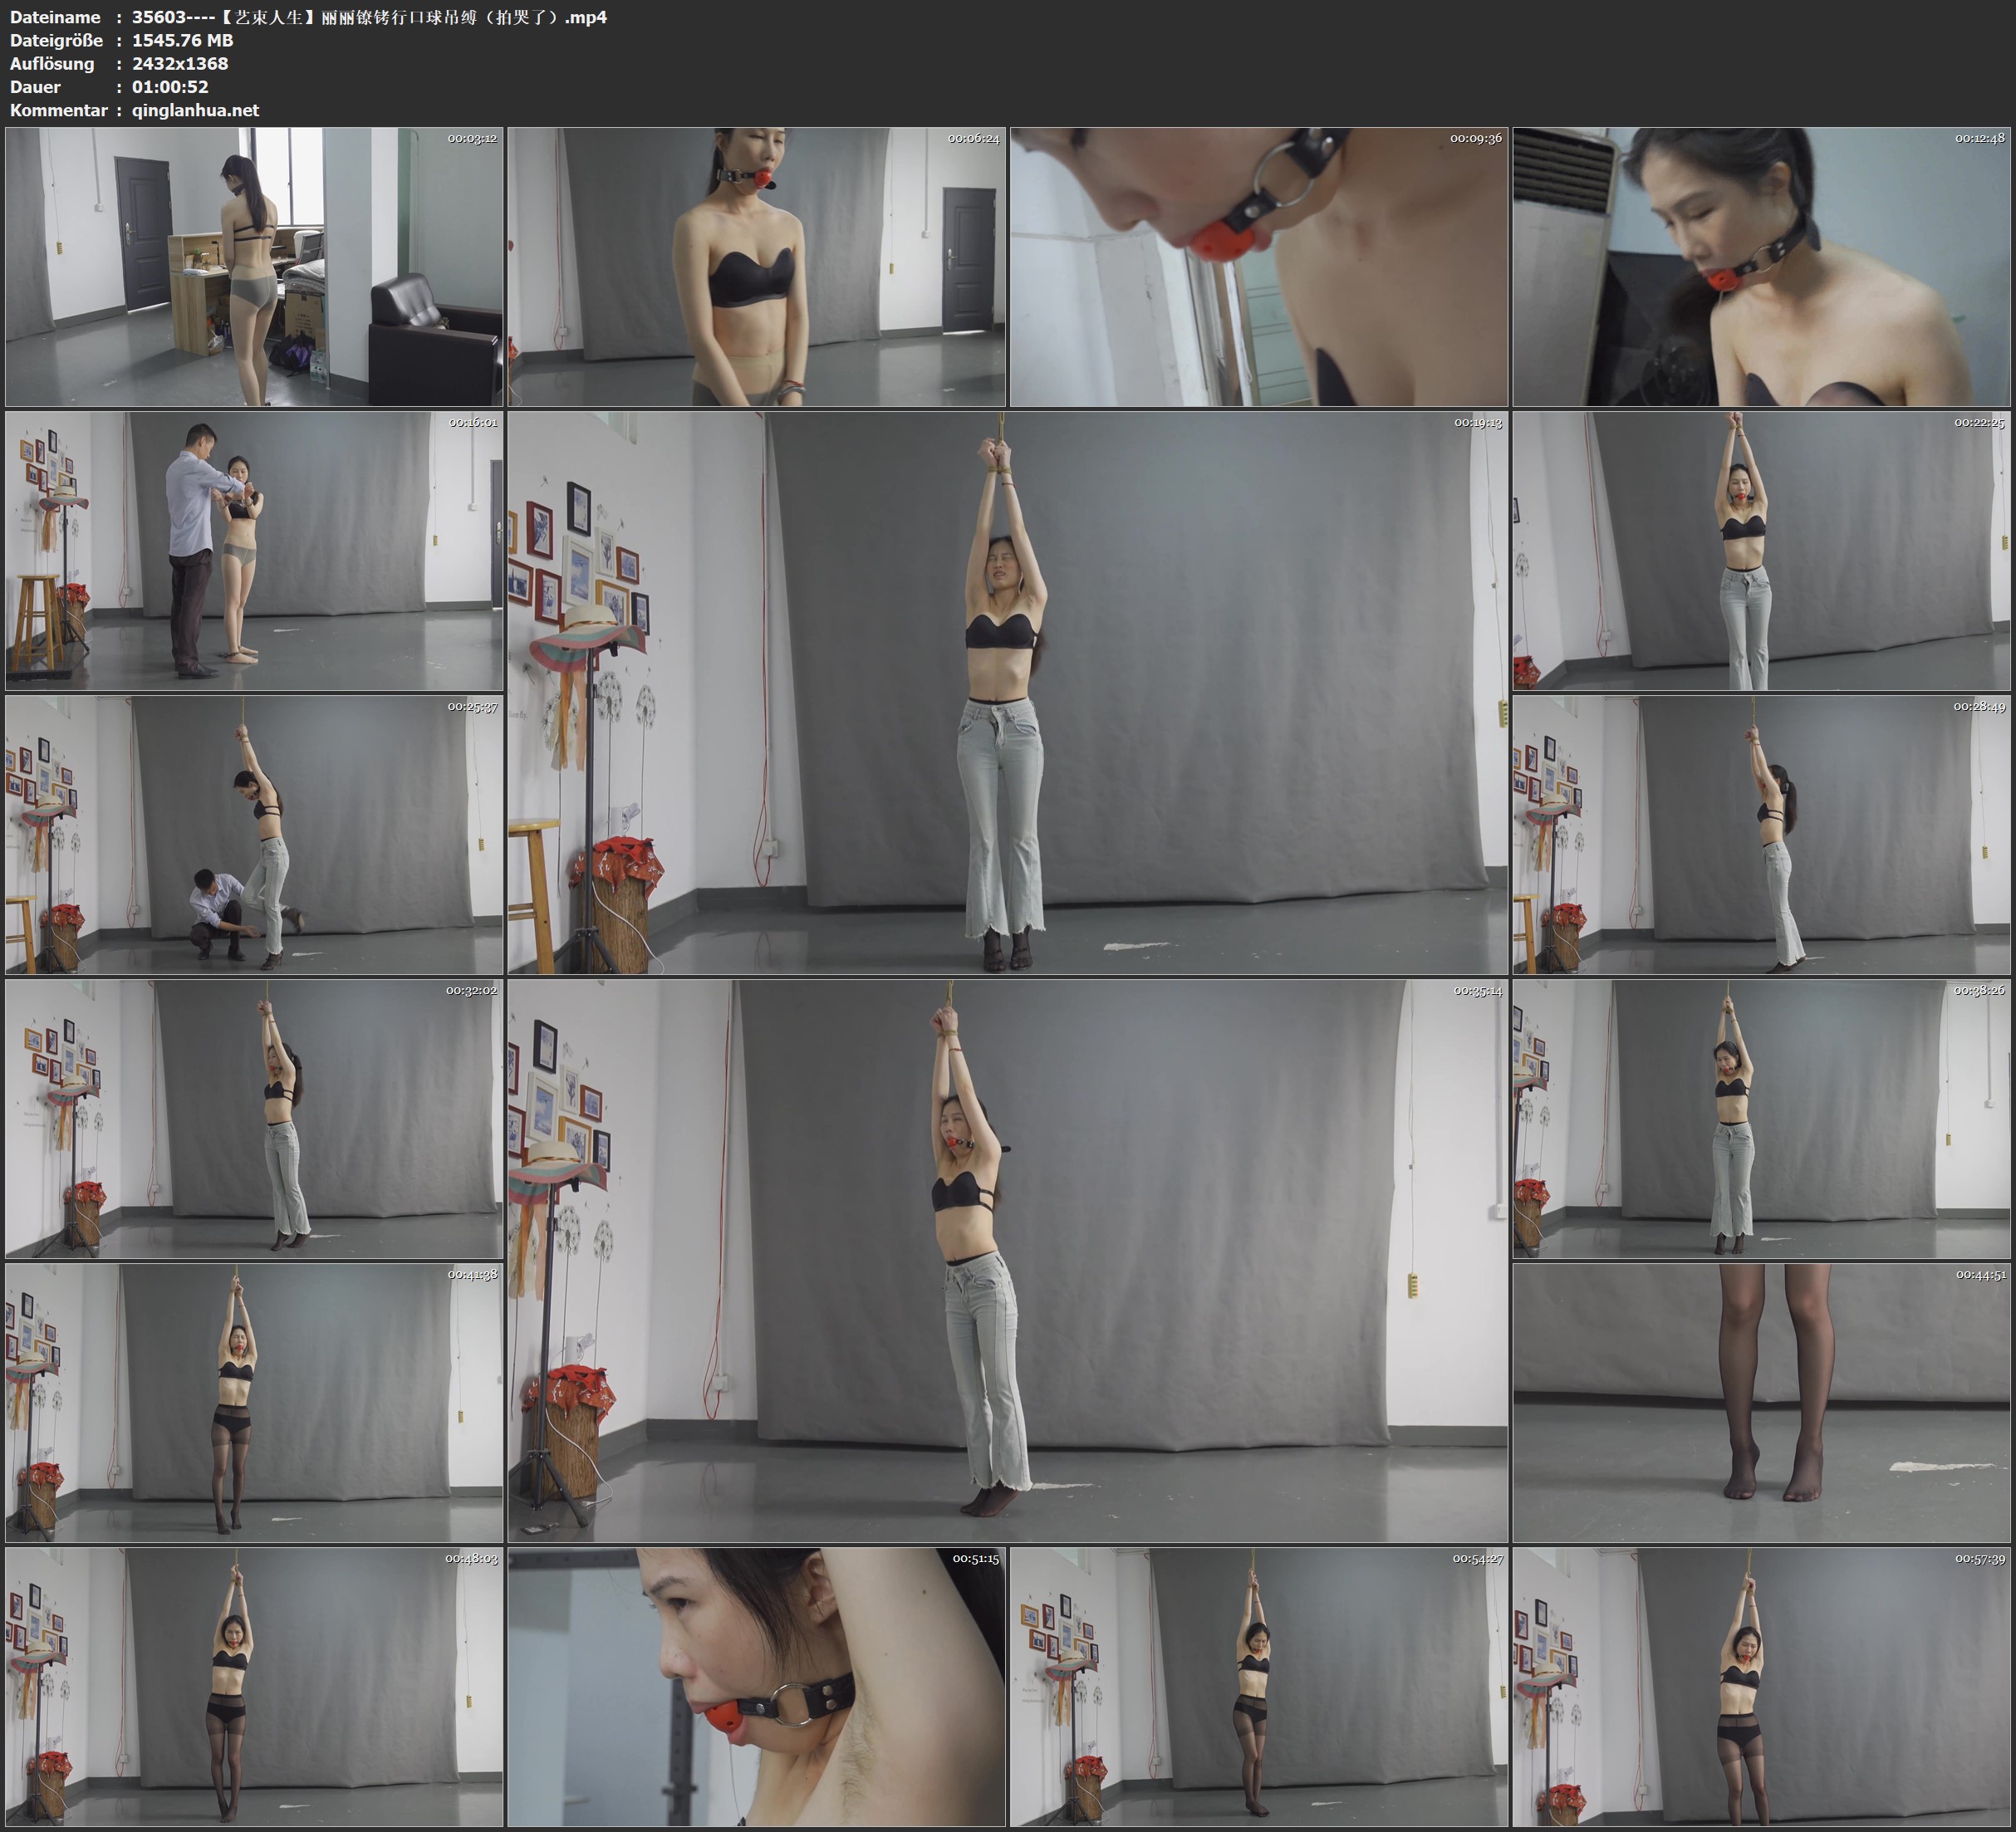
Task: Click the frame labeled 00:12:48
Action: [x=1762, y=266]
